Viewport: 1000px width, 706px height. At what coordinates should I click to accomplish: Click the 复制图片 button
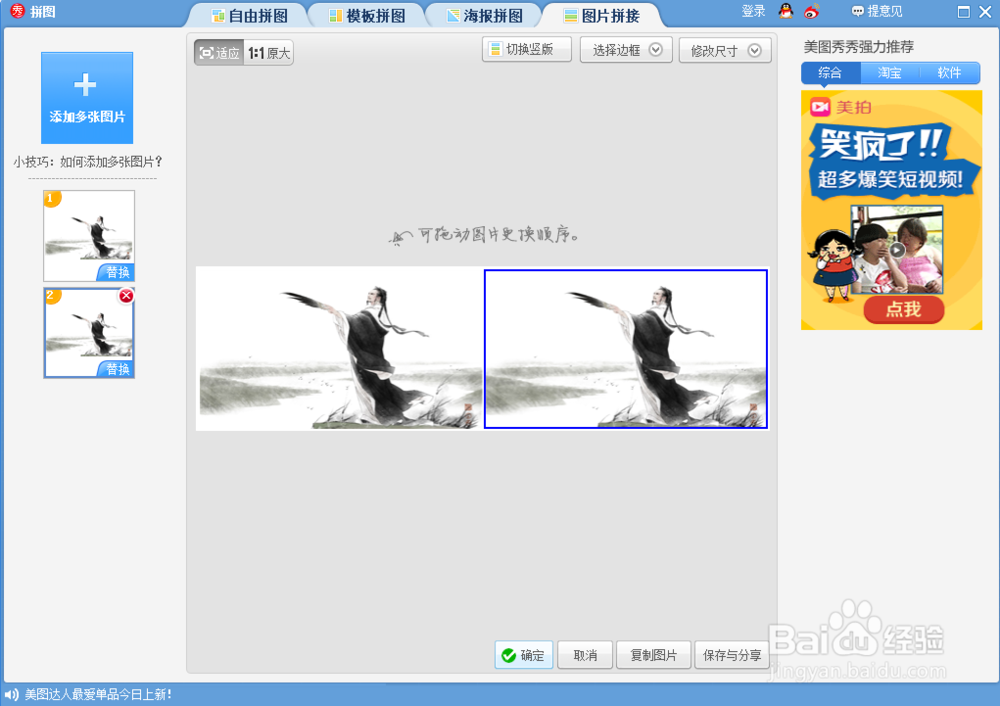click(x=654, y=655)
